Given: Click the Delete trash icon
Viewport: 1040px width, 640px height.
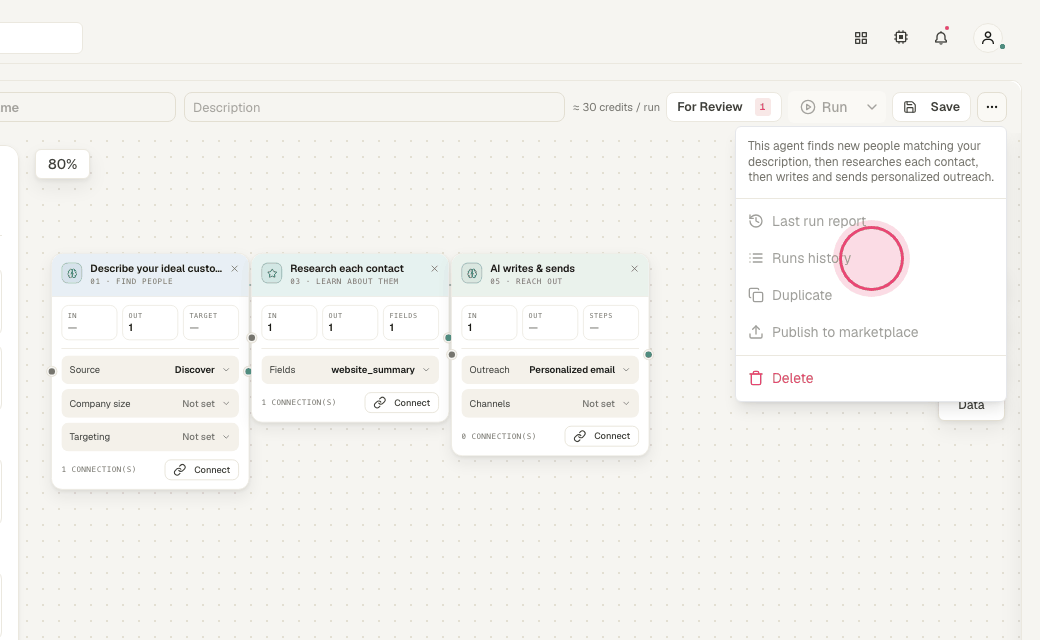Looking at the screenshot, I should tap(755, 378).
